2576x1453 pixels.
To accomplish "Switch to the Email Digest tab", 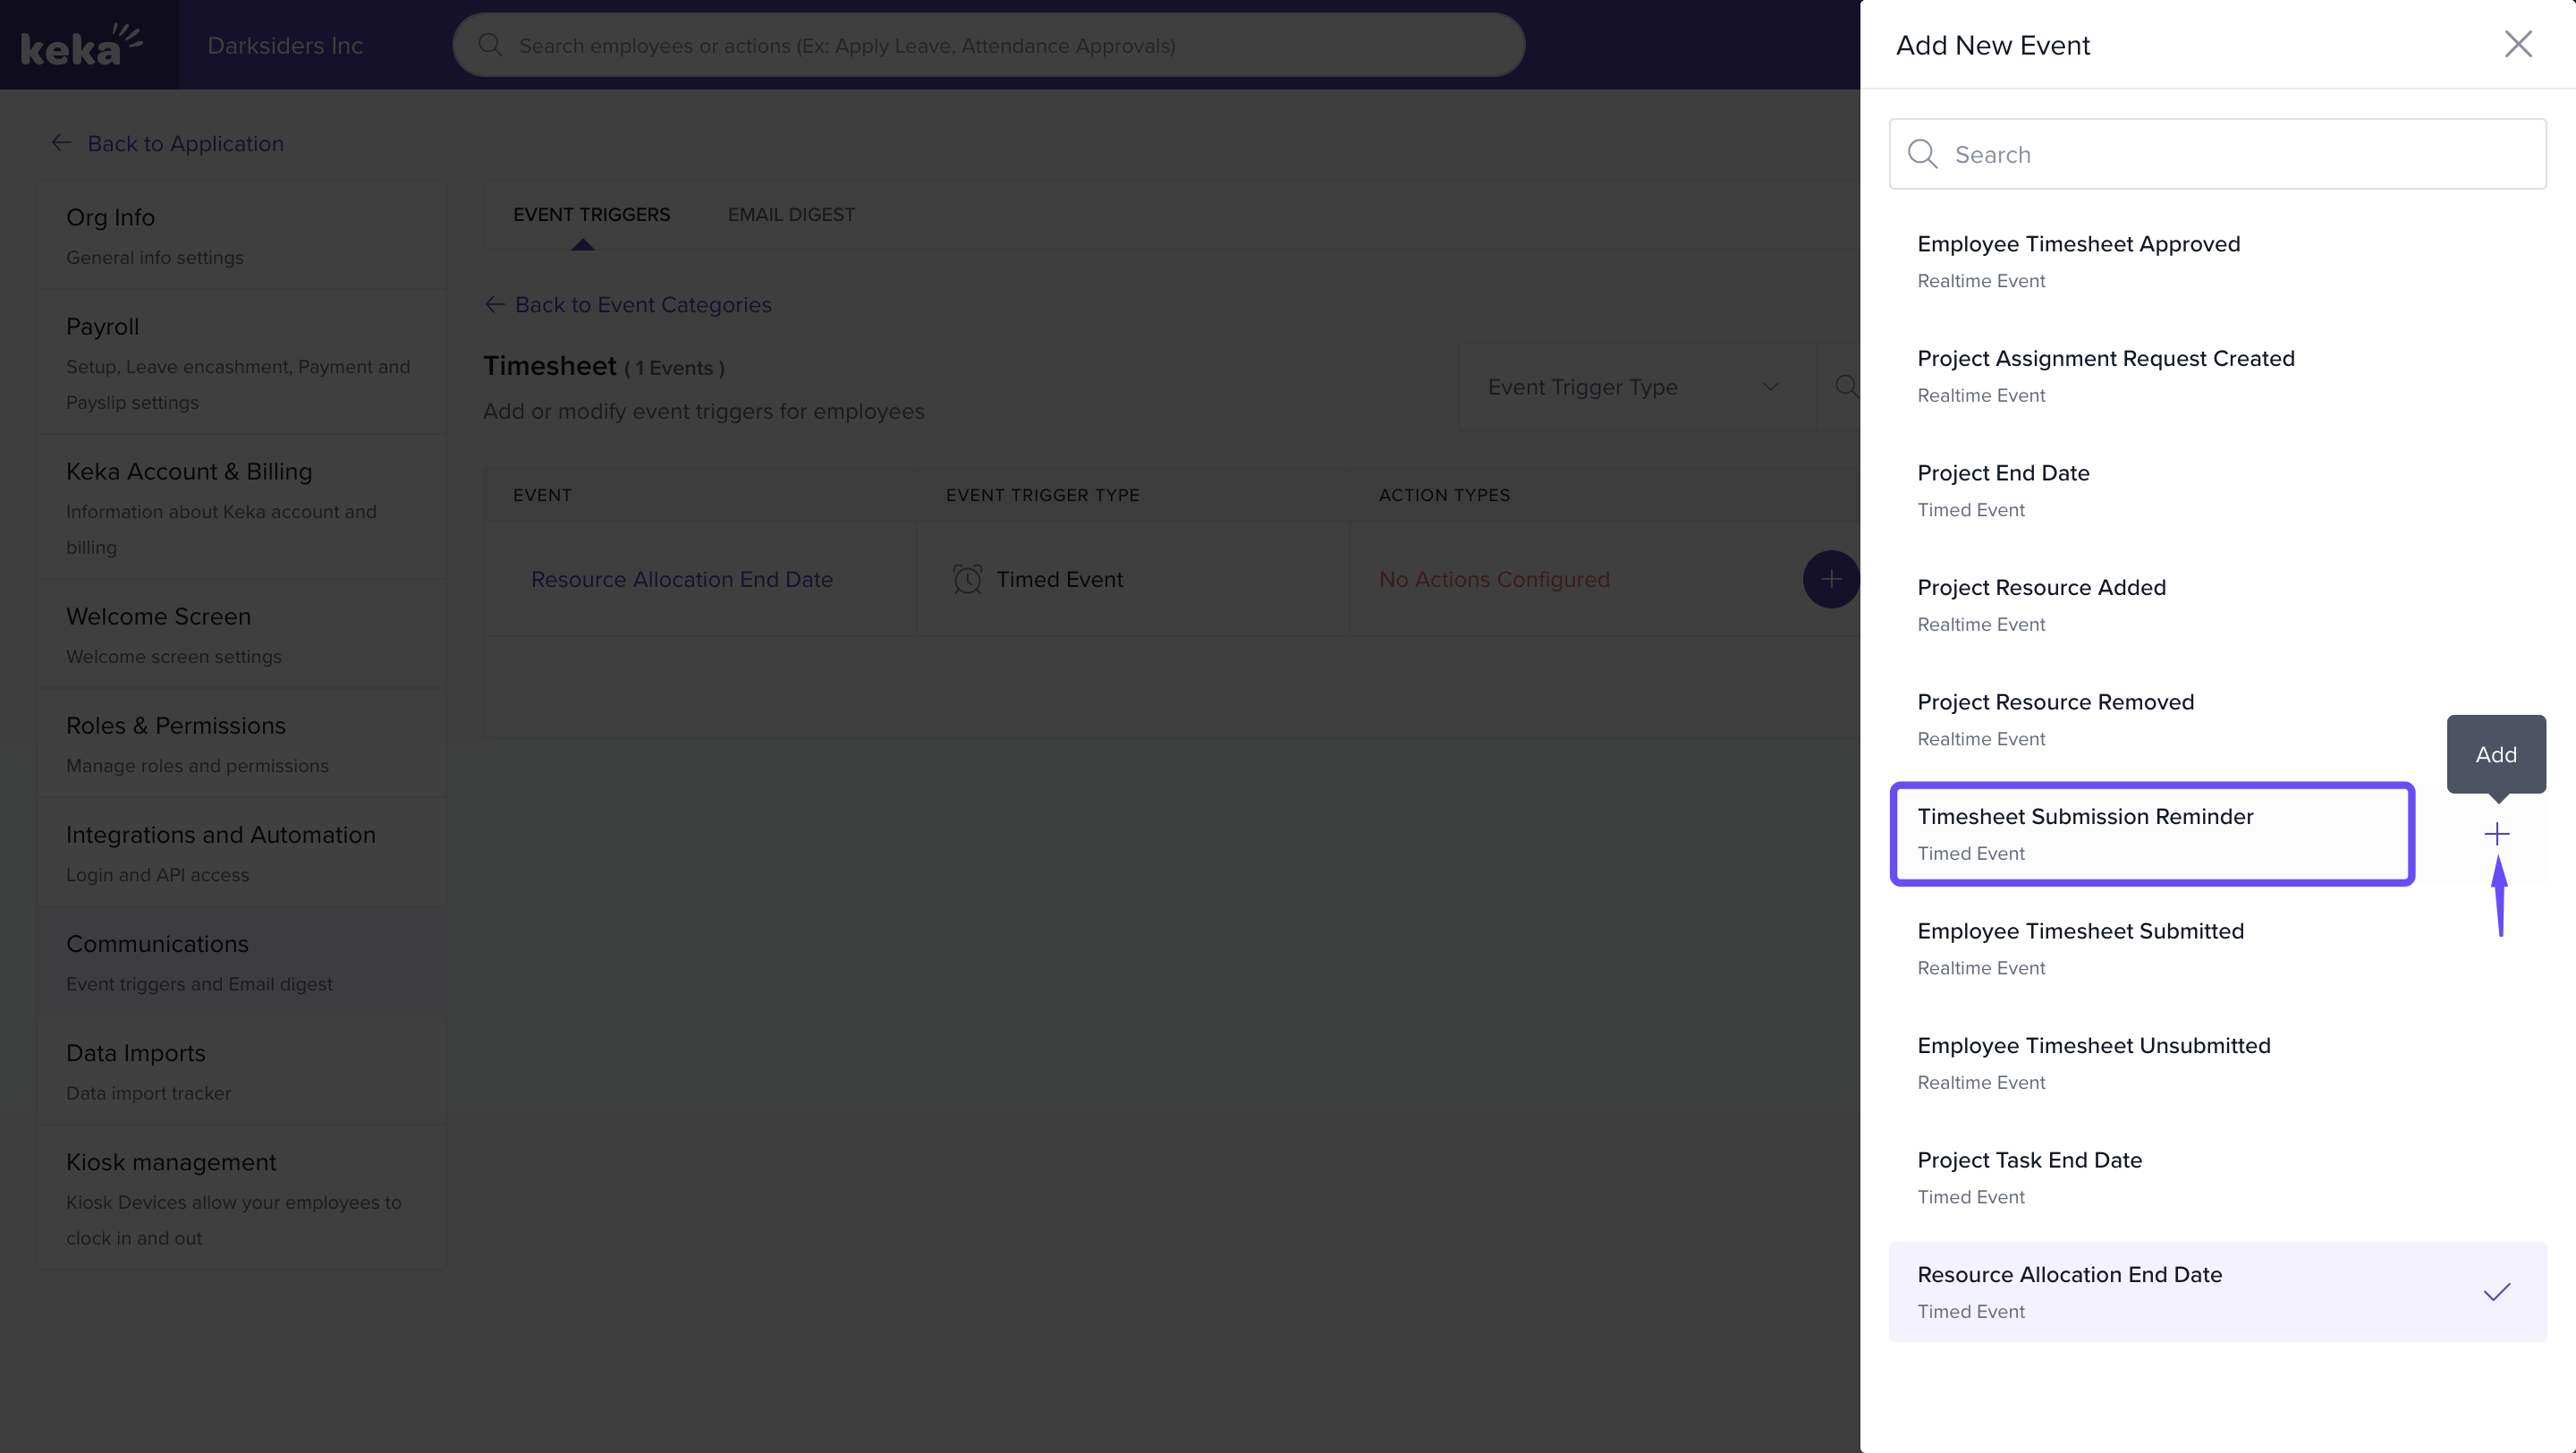I will pos(790,215).
